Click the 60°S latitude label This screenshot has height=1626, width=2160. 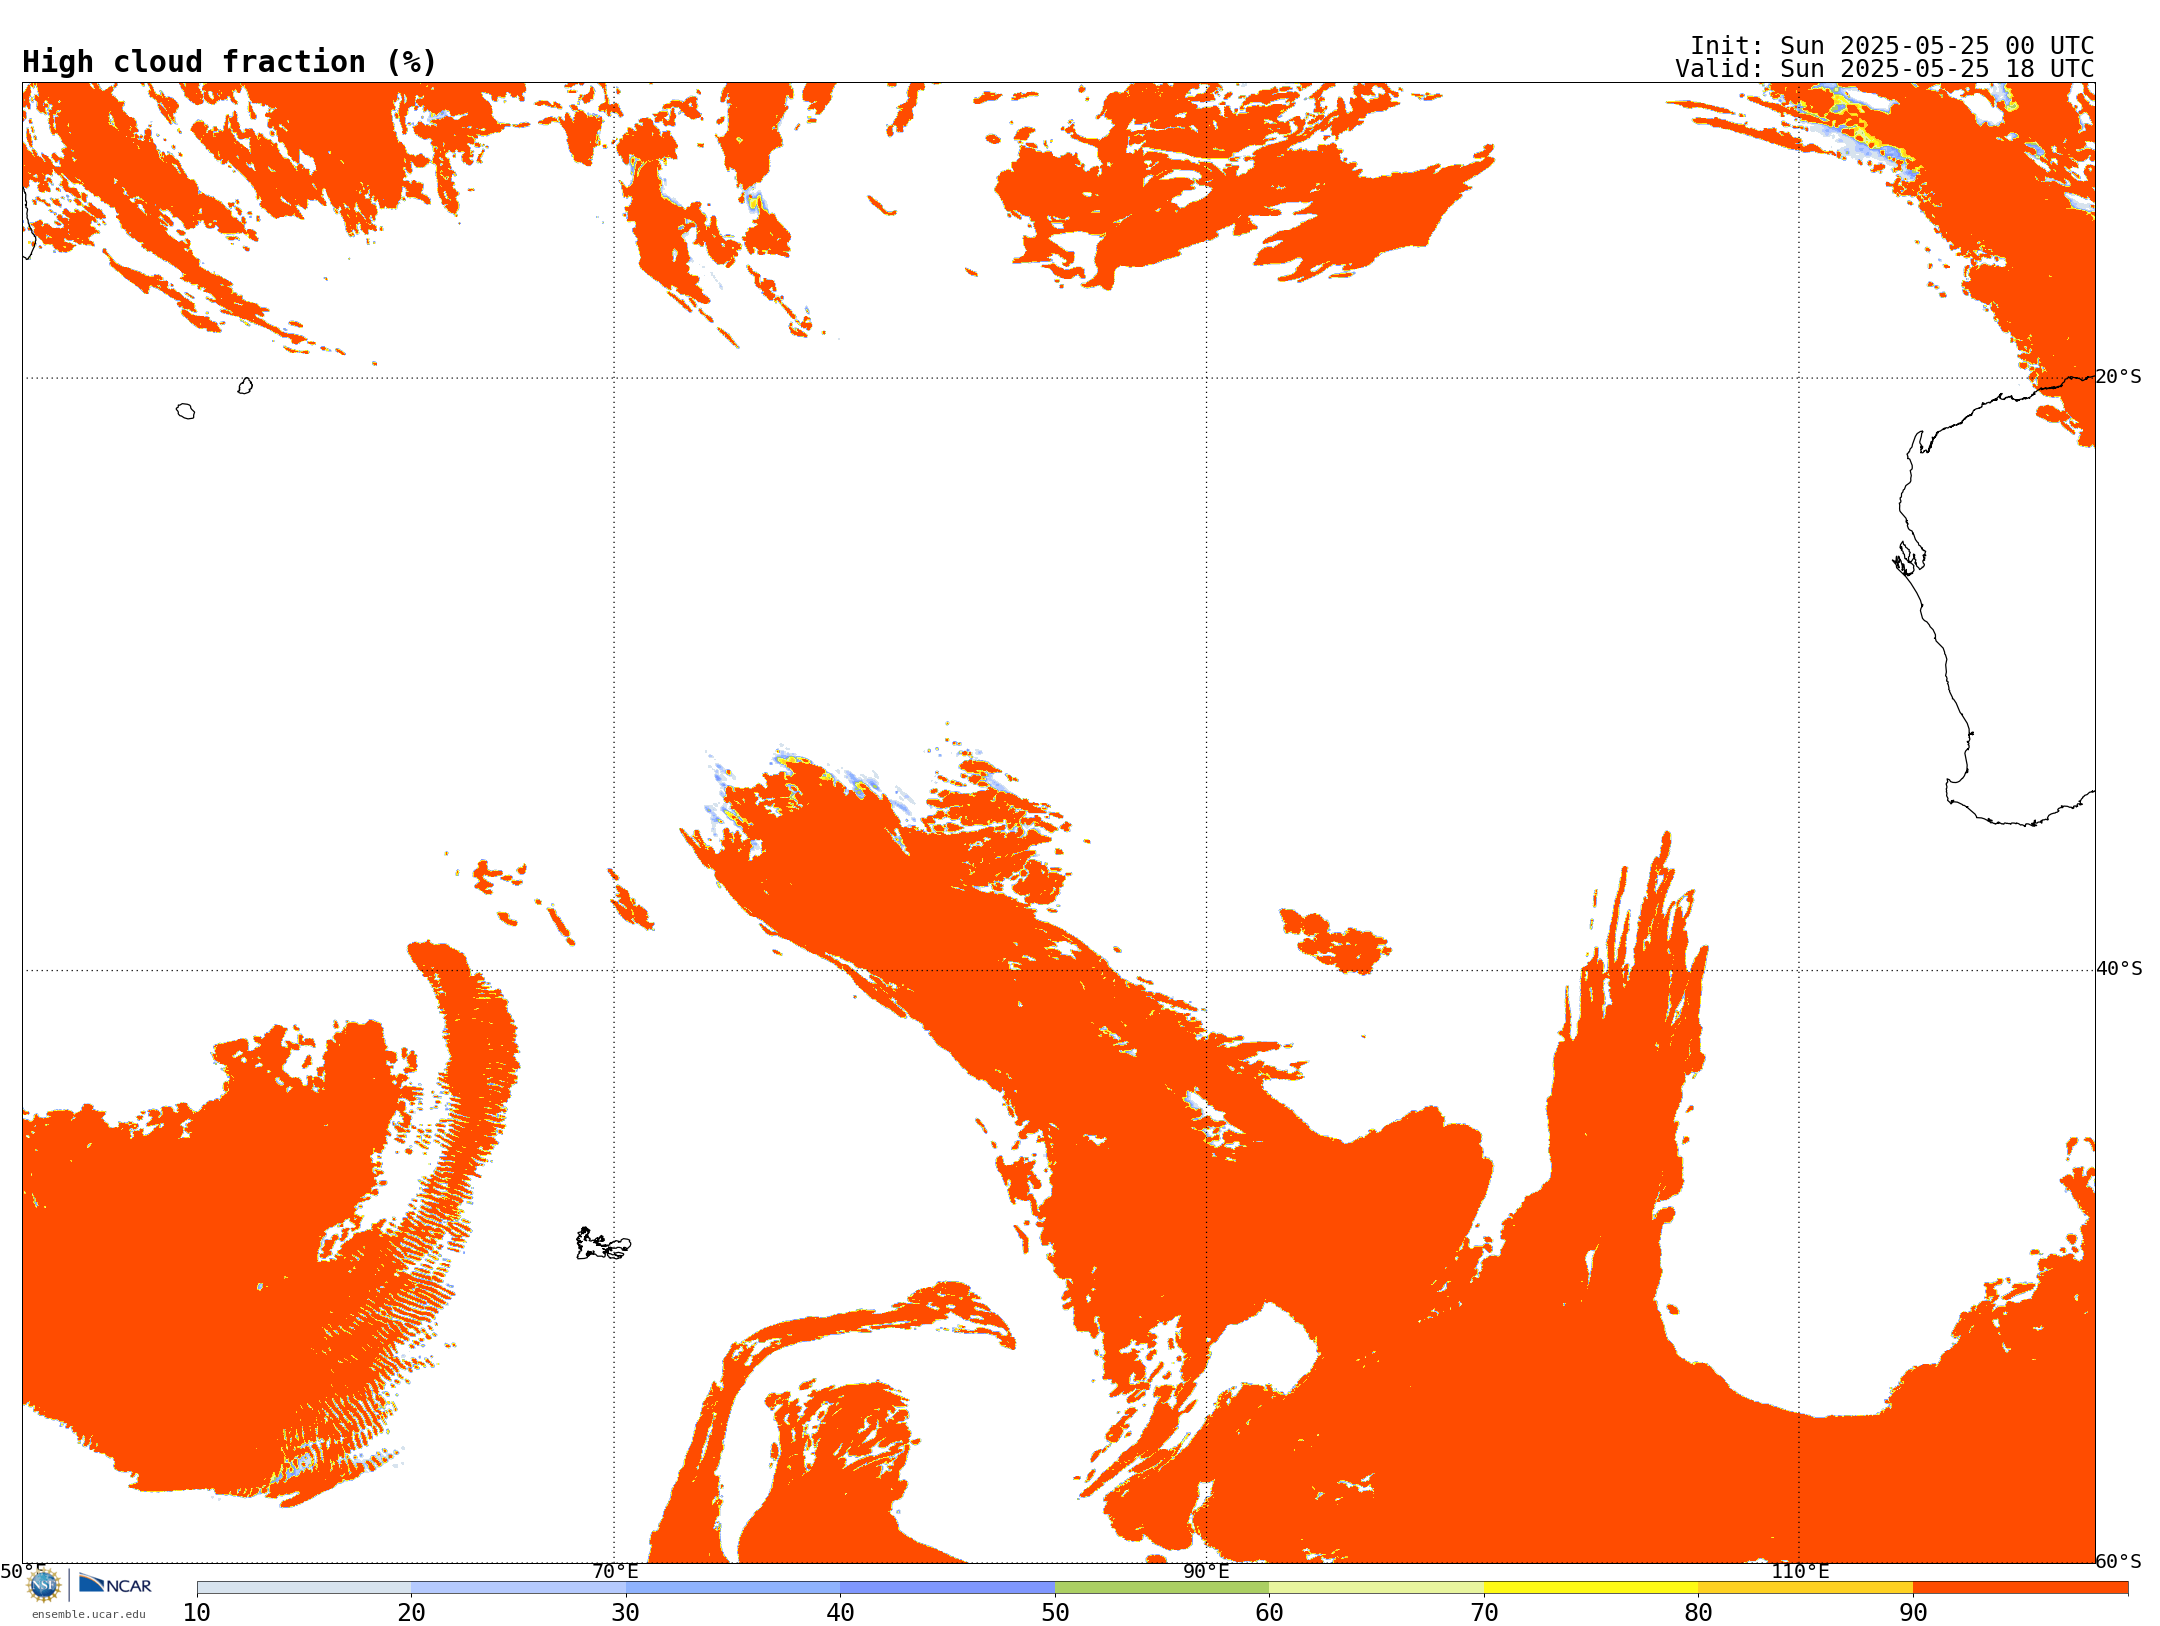coord(2119,1561)
